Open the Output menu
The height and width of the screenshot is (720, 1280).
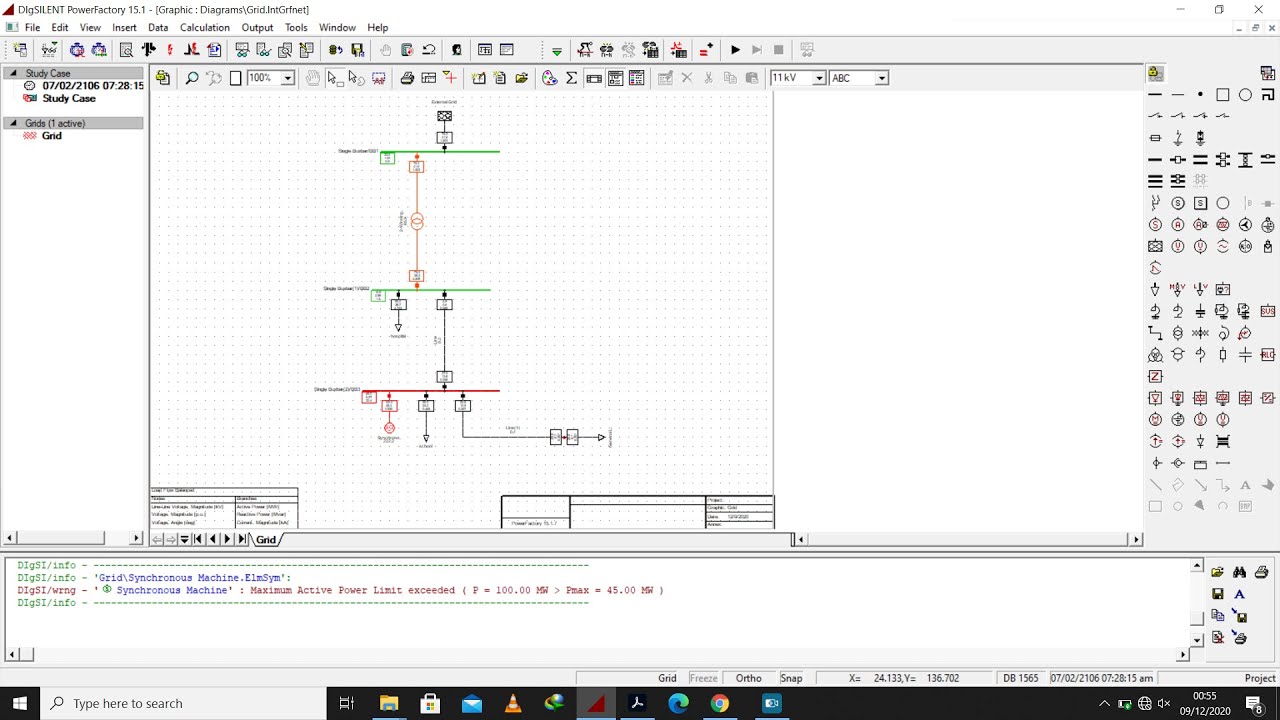coord(257,28)
